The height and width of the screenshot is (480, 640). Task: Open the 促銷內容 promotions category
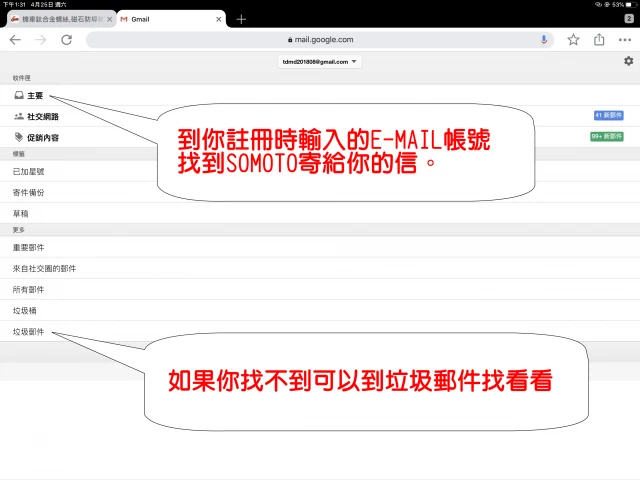pos(320,138)
